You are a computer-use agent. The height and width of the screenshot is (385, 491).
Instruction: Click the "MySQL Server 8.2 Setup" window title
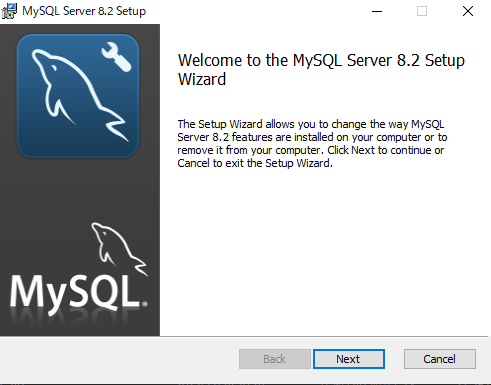84,11
